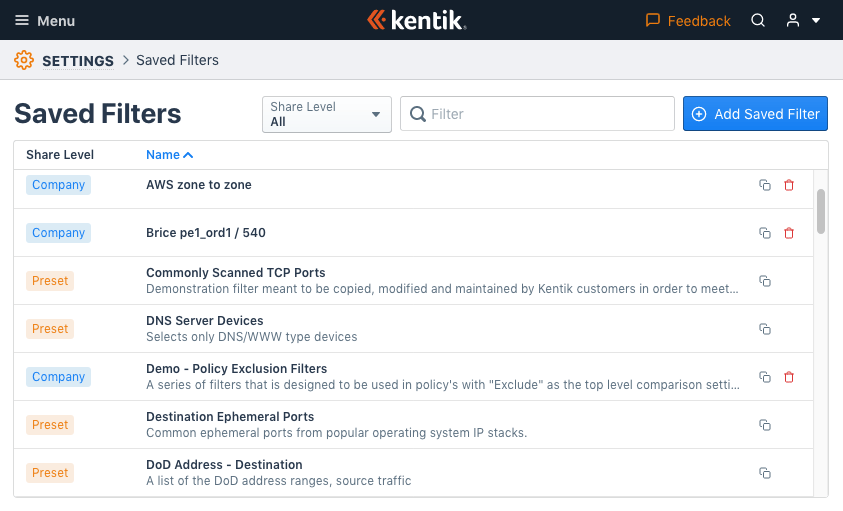
Task: Select Destination Ephemeral Ports name
Action: 230,416
